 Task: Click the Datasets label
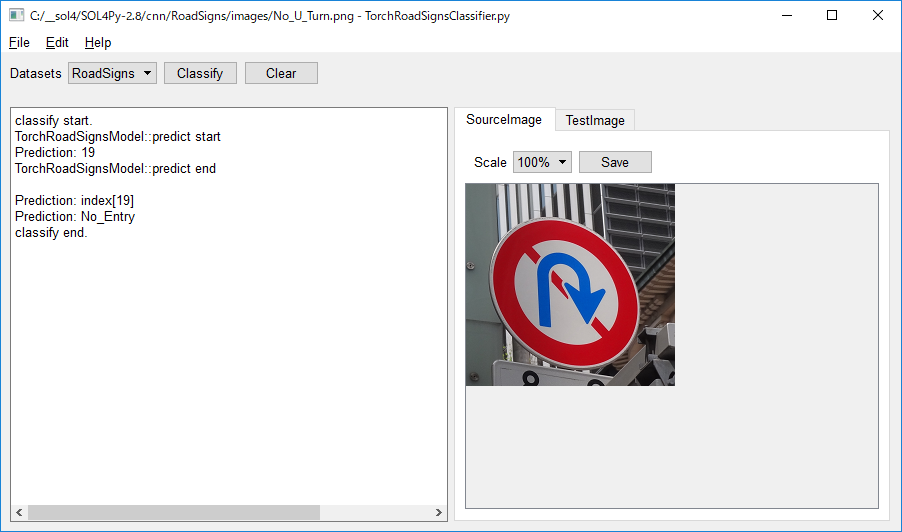(x=36, y=74)
